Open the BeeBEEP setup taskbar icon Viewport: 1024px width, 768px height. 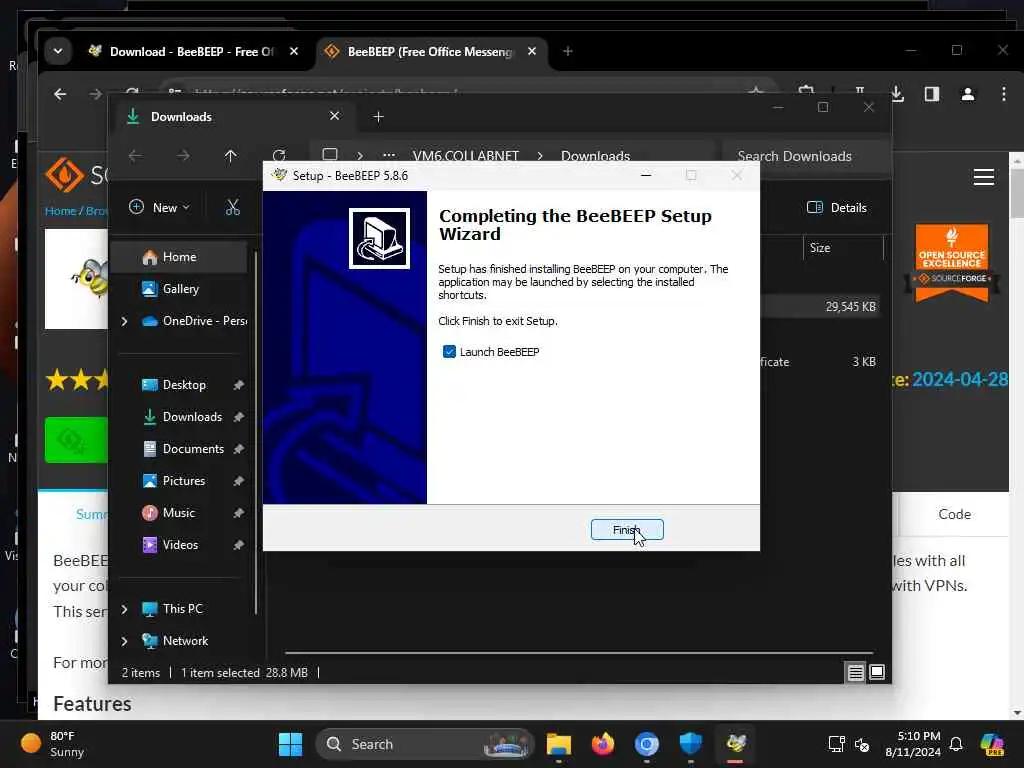(x=735, y=744)
